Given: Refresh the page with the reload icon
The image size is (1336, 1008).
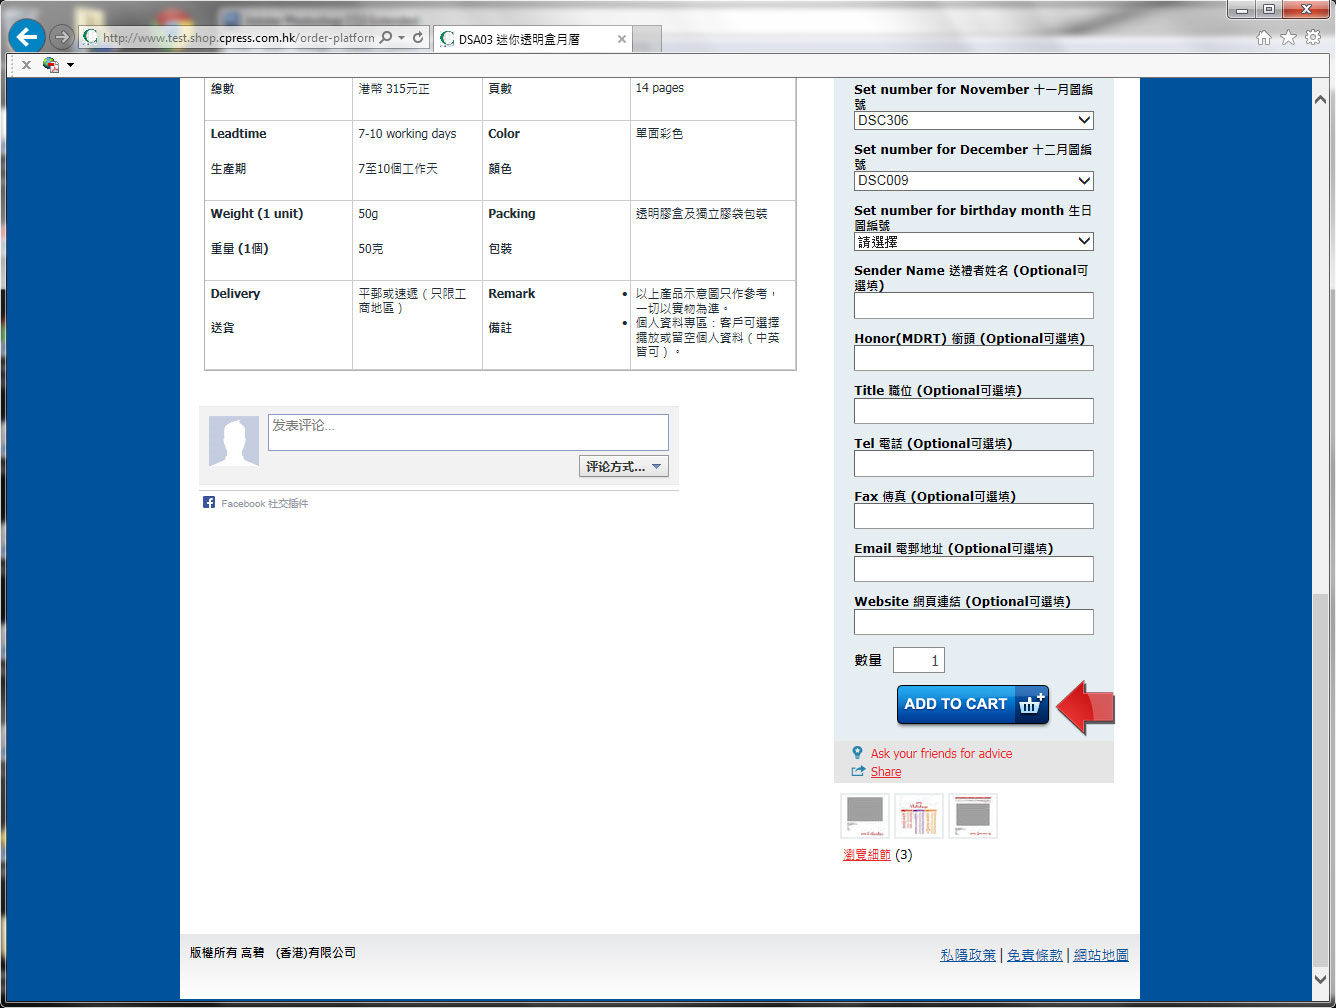Looking at the screenshot, I should click(x=418, y=38).
